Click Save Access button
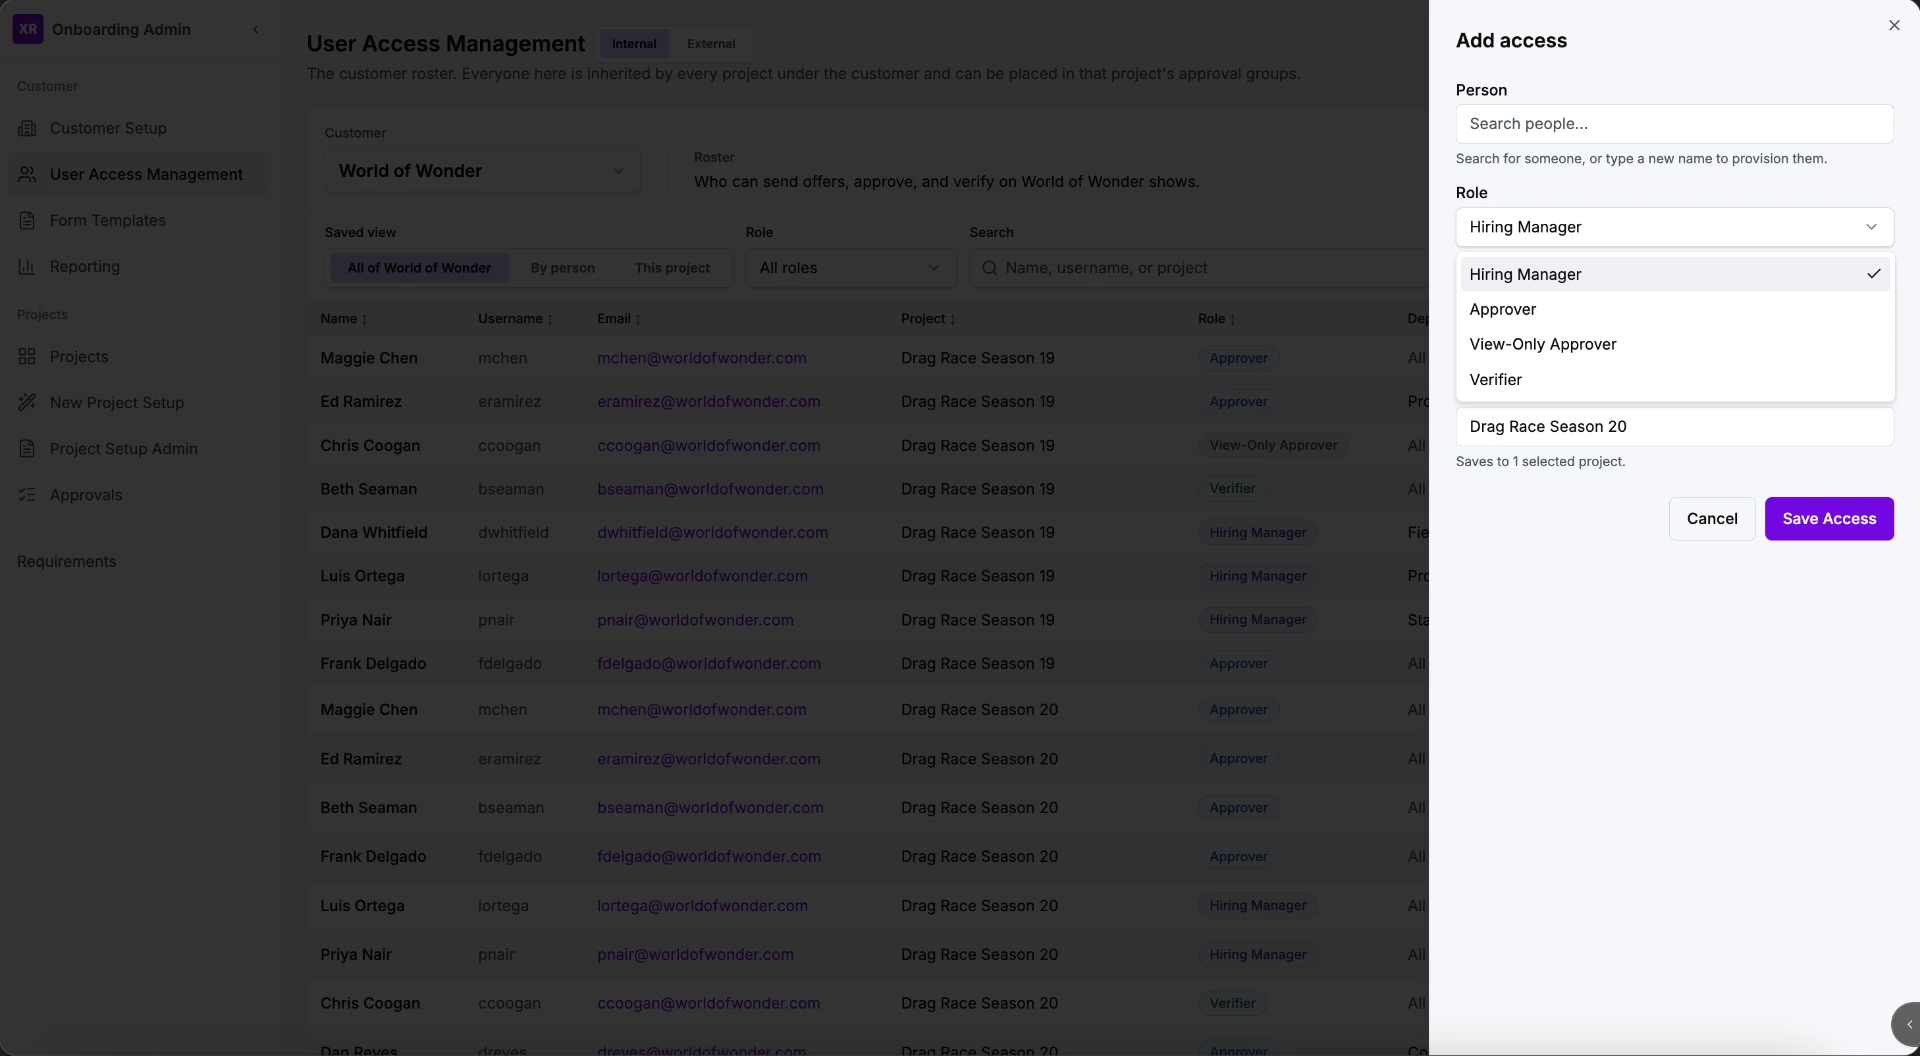The height and width of the screenshot is (1056, 1920). [1828, 519]
